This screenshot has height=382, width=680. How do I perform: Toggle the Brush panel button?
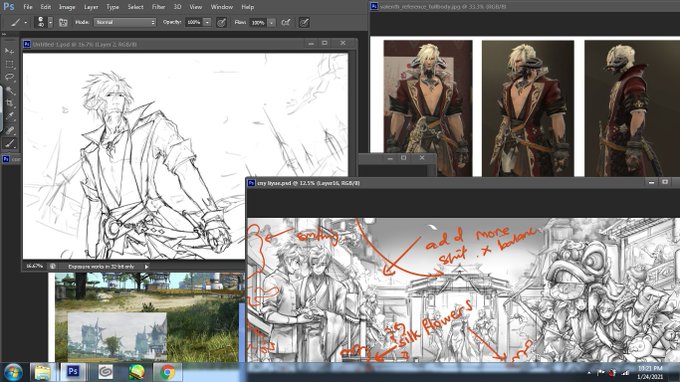(x=63, y=23)
